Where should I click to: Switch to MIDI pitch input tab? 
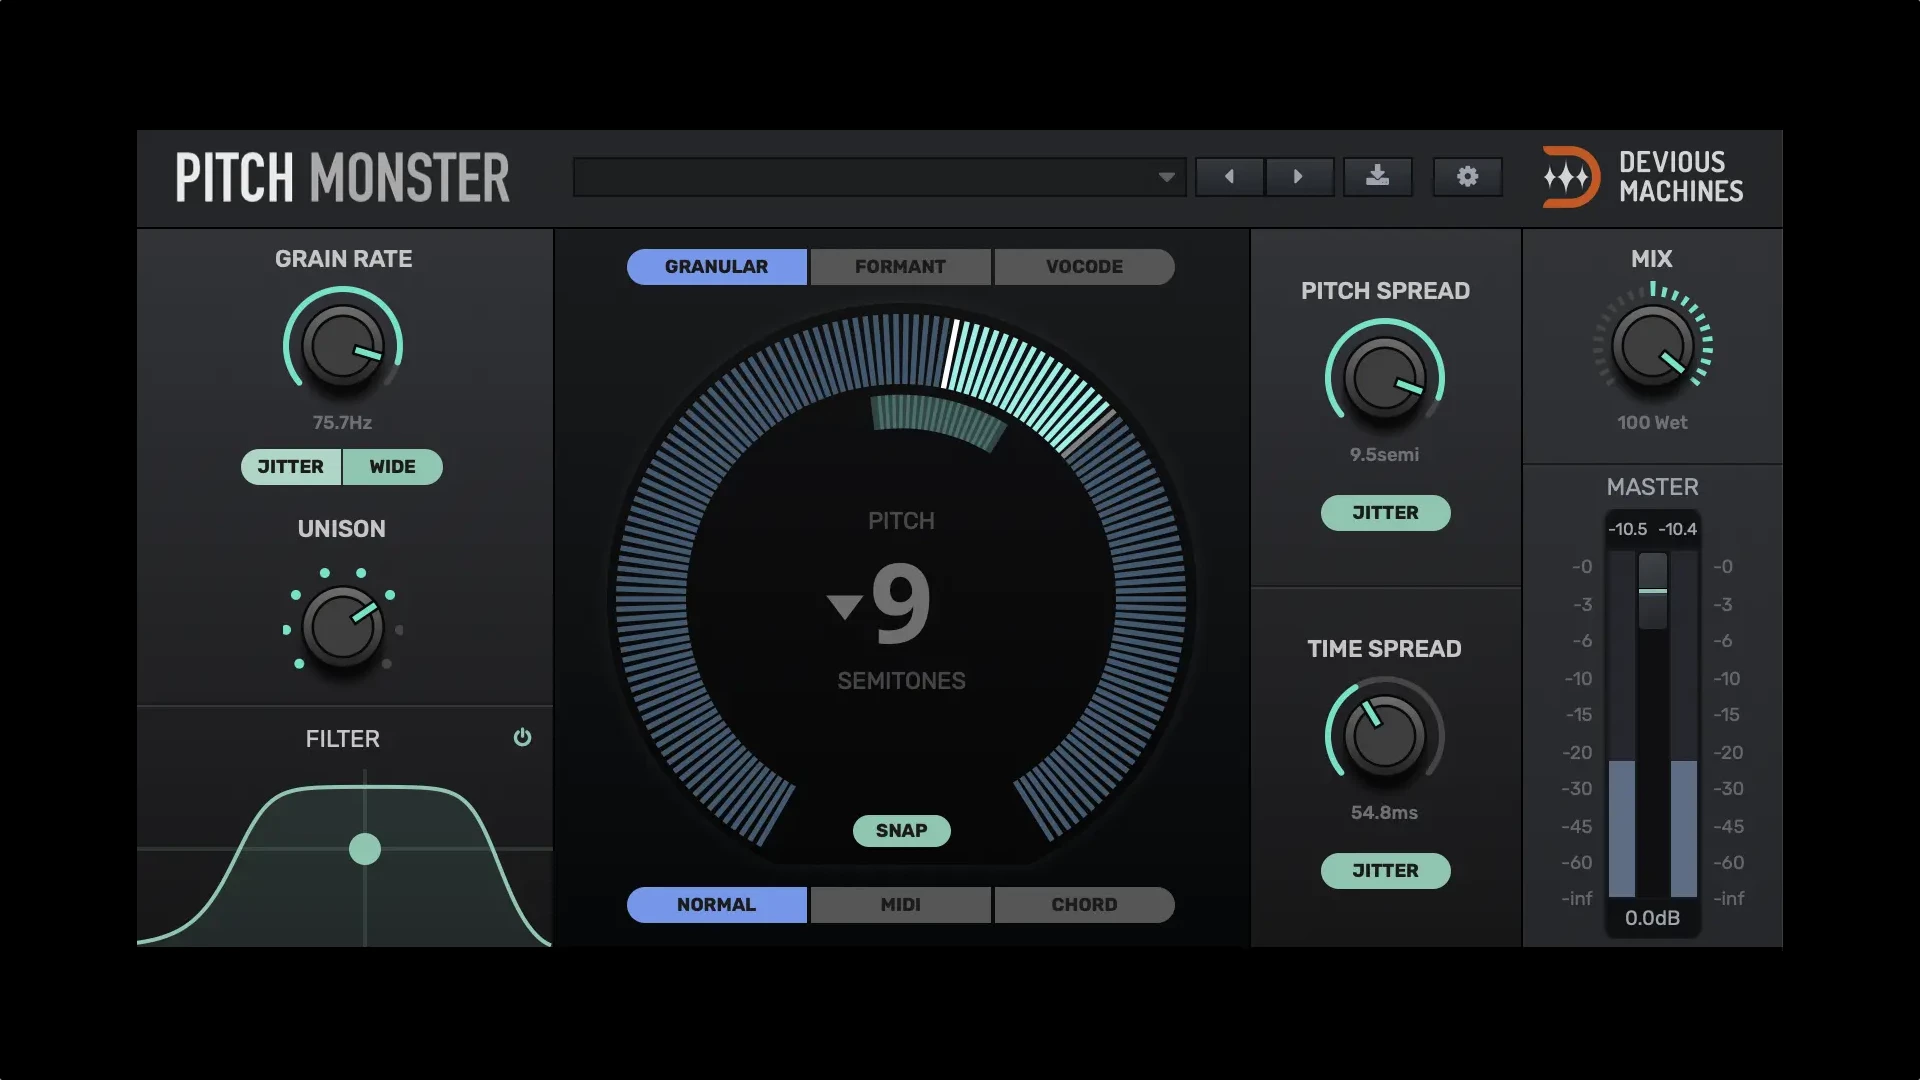900,905
